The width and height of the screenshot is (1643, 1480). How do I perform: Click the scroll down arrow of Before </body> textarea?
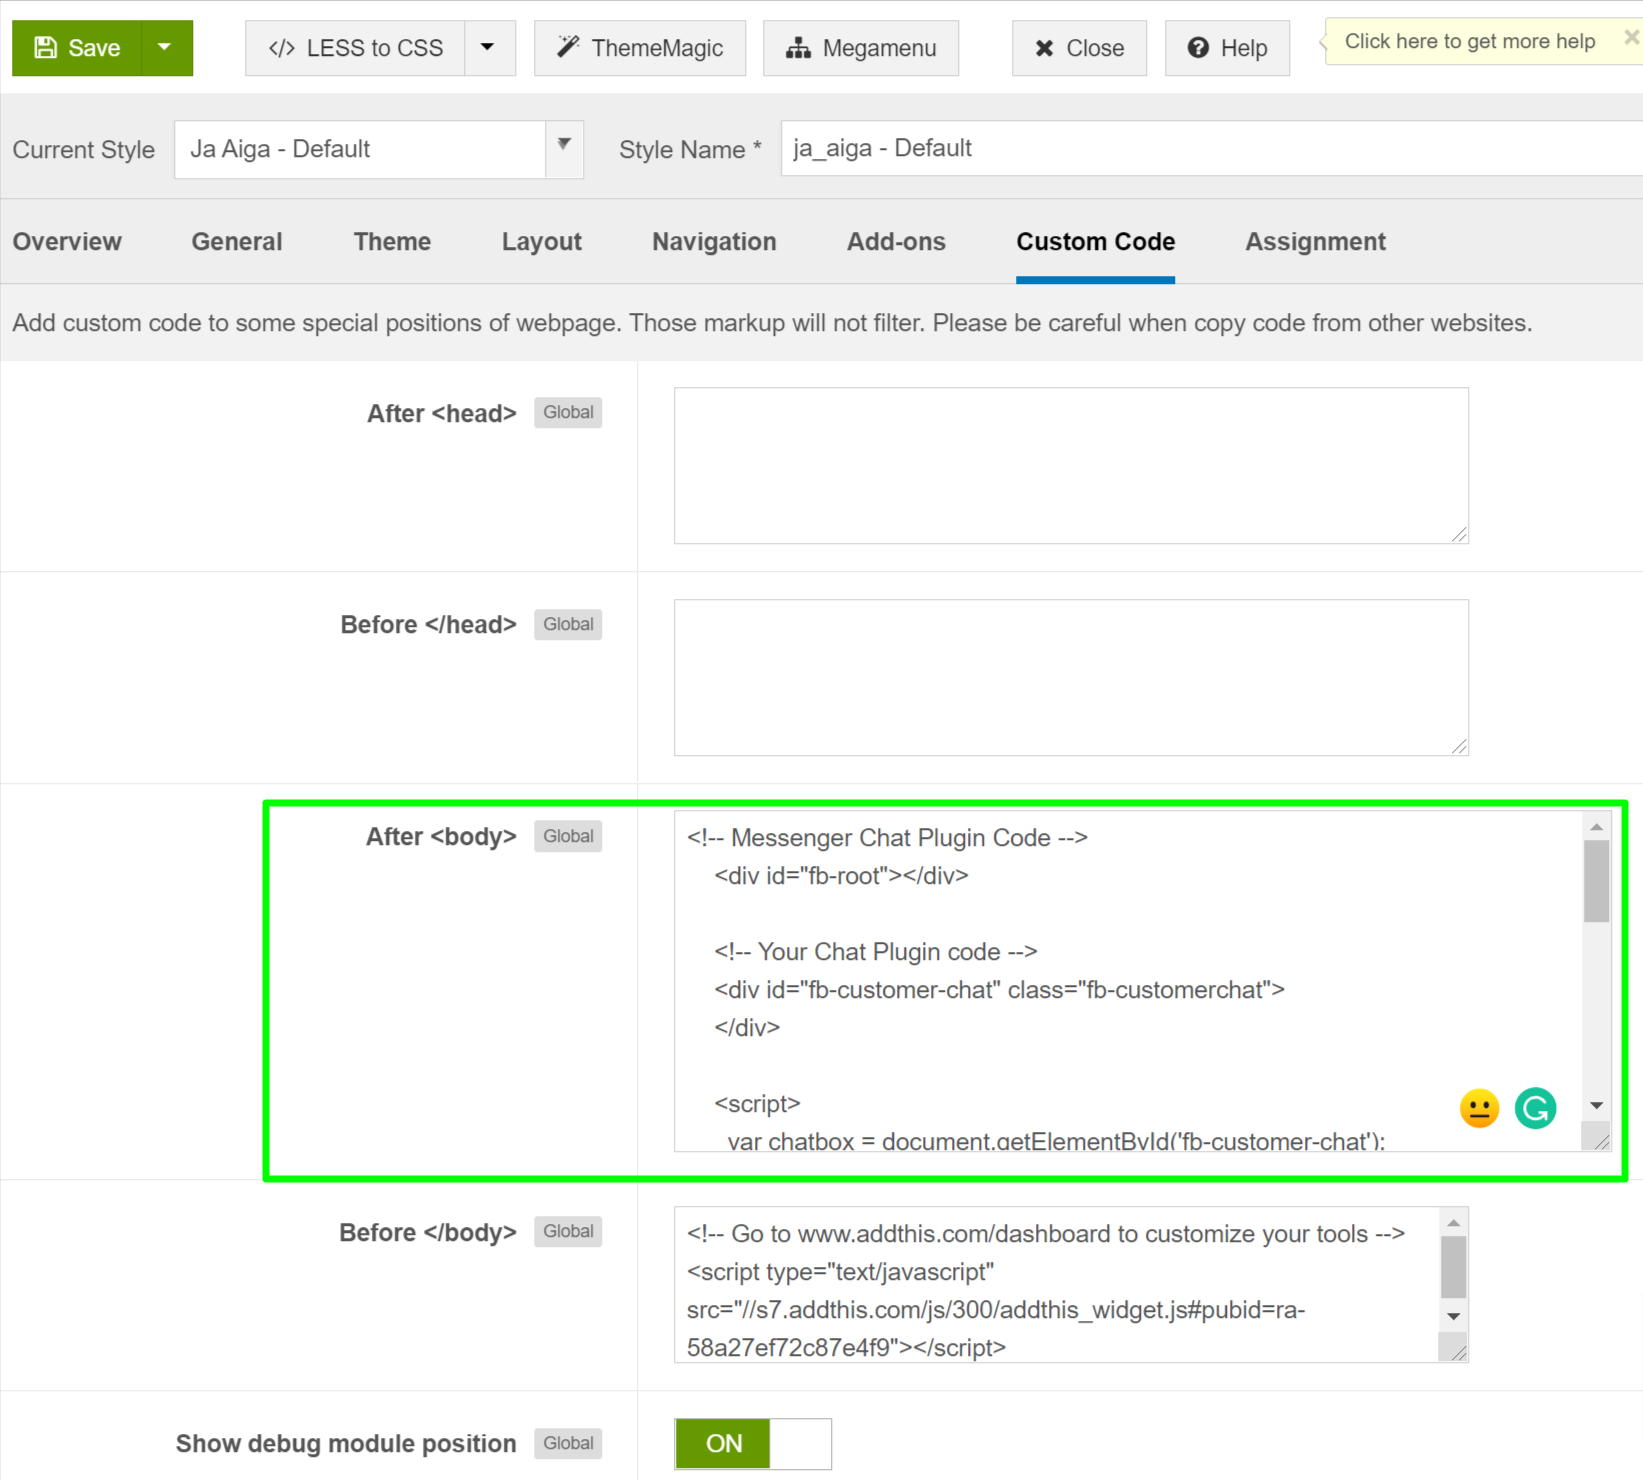click(1454, 1316)
